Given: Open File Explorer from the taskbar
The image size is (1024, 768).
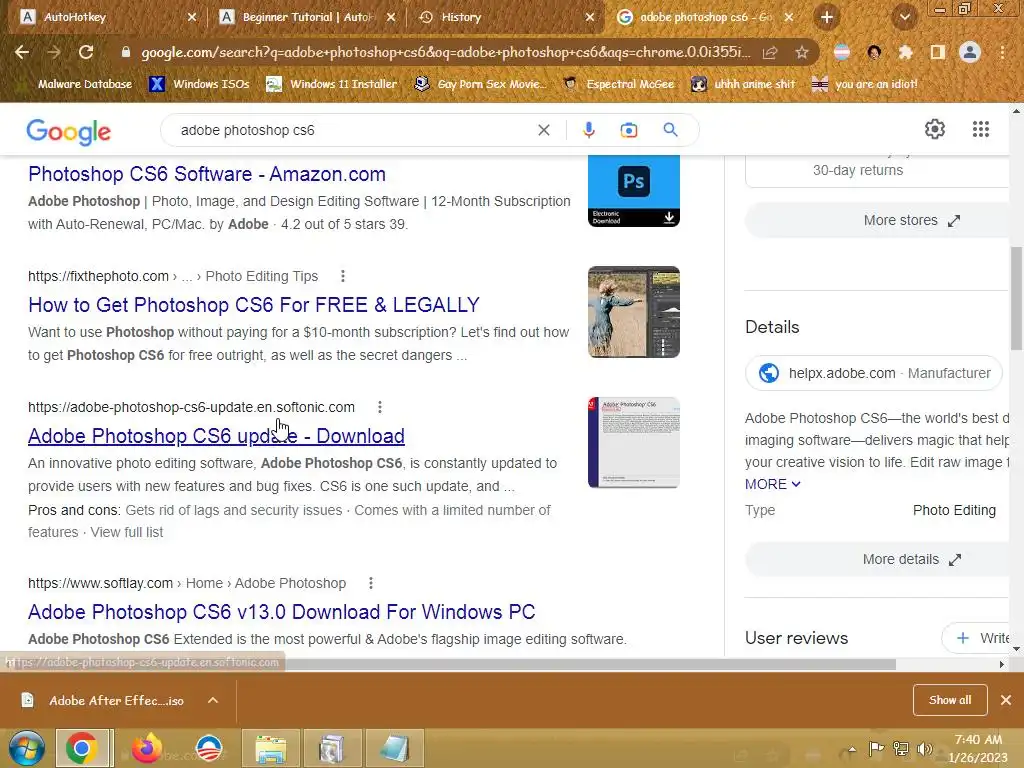Looking at the screenshot, I should 270,748.
